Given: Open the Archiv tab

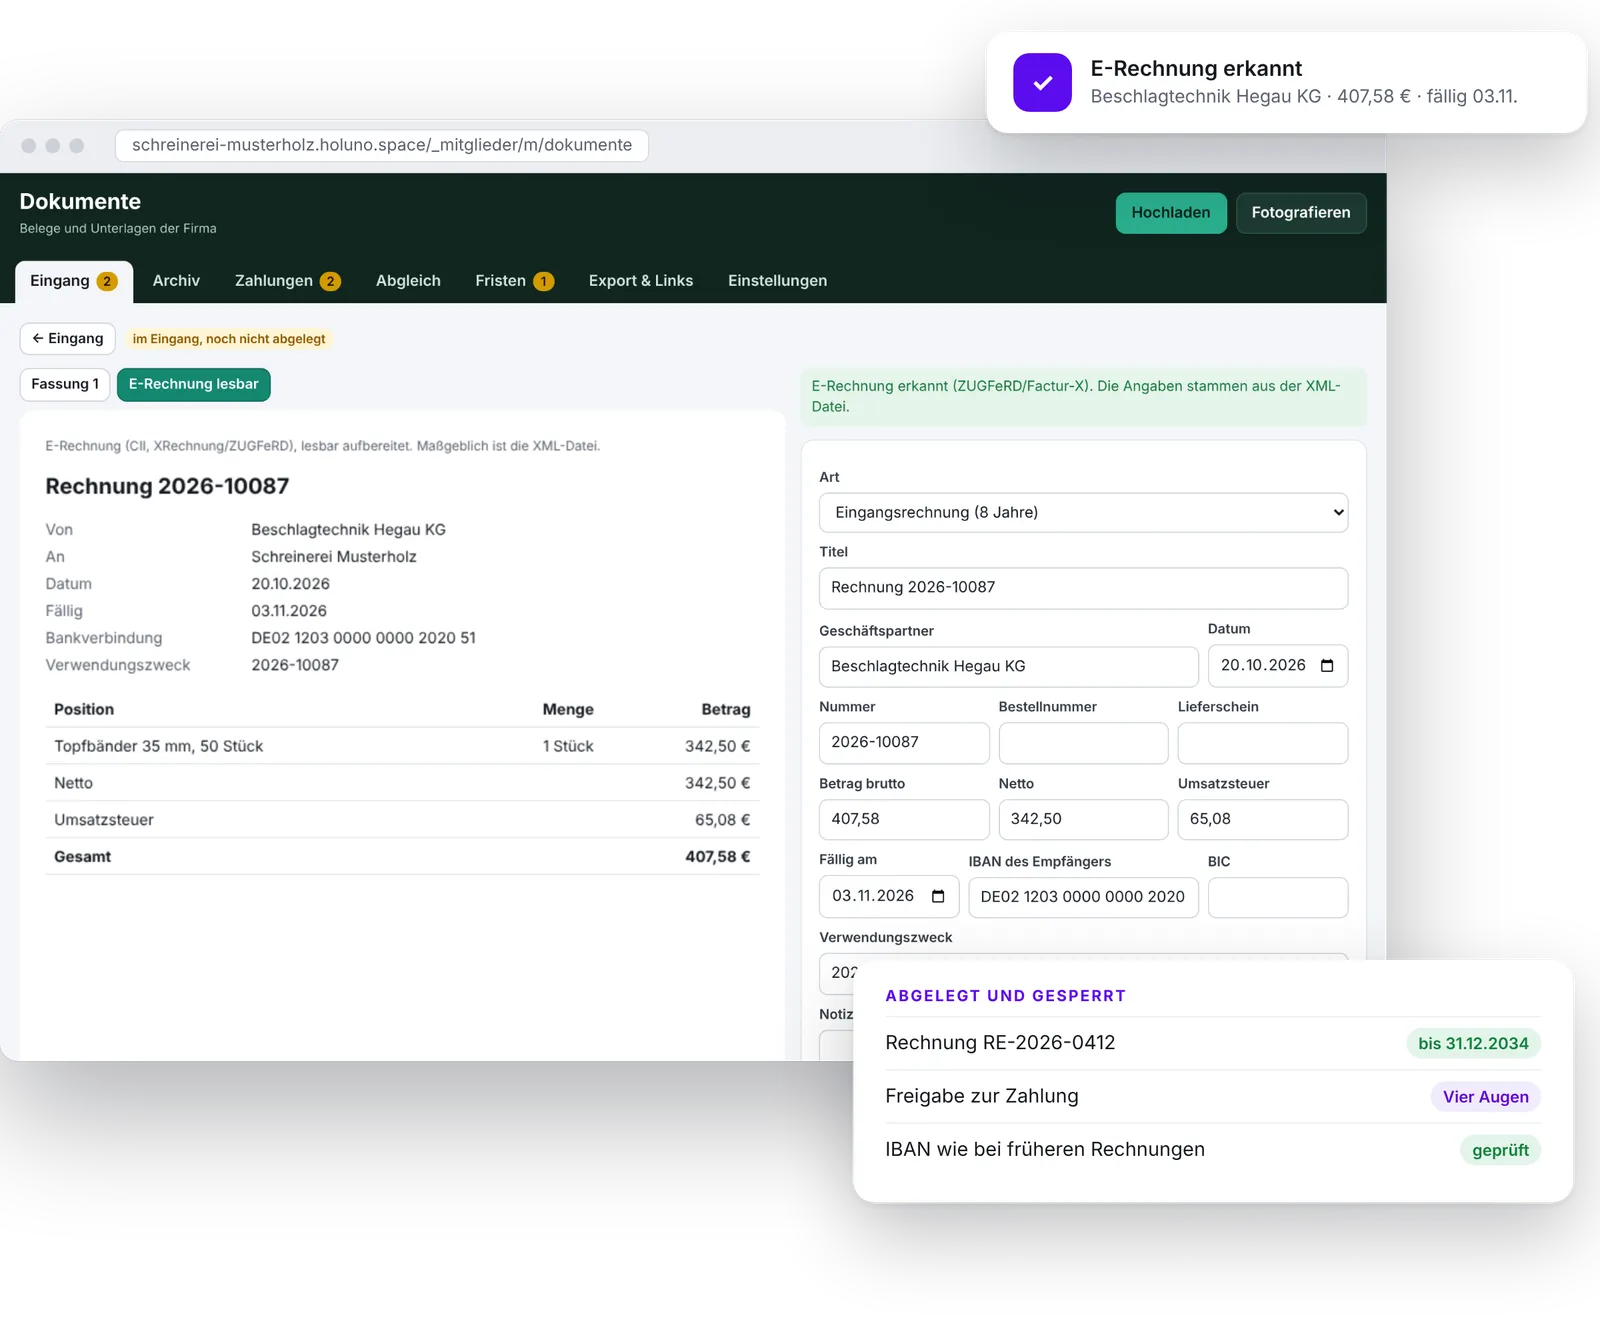Looking at the screenshot, I should pyautogui.click(x=176, y=281).
